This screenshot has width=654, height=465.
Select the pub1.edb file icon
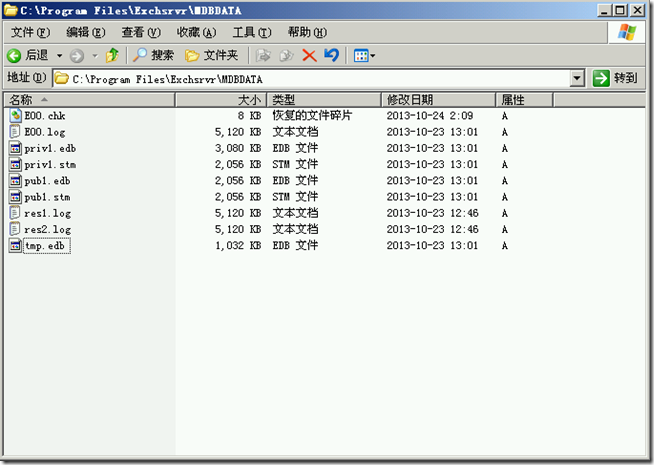tap(15, 181)
